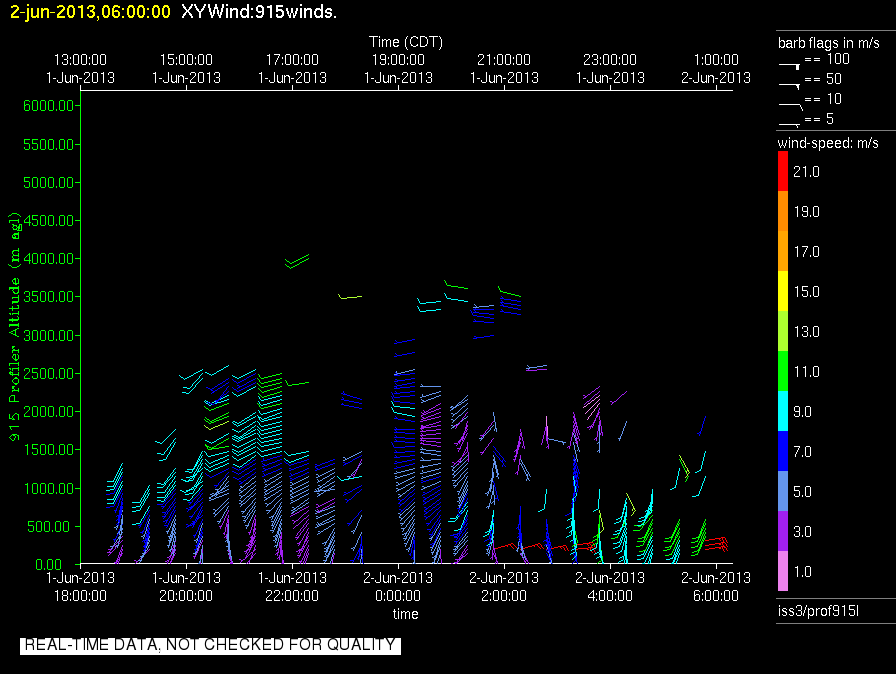896x674 pixels.
Task: Click the yellow timestamp 2-jun-2013,06:00:00
Action: (90, 12)
